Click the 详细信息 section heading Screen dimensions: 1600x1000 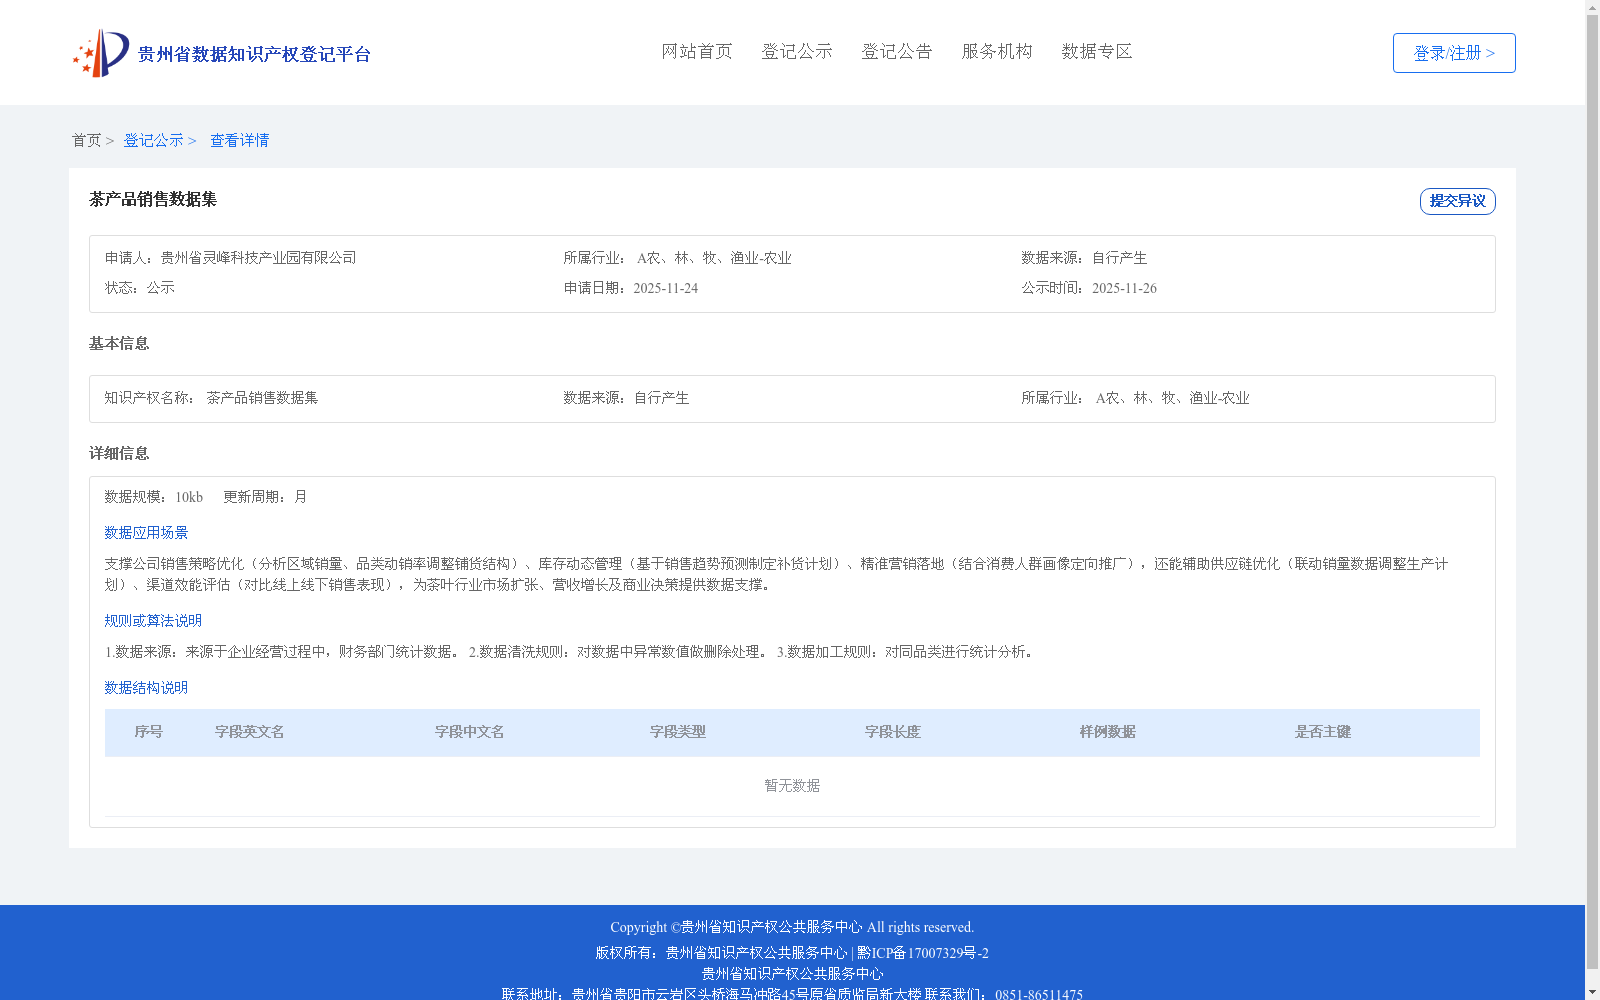tap(119, 454)
